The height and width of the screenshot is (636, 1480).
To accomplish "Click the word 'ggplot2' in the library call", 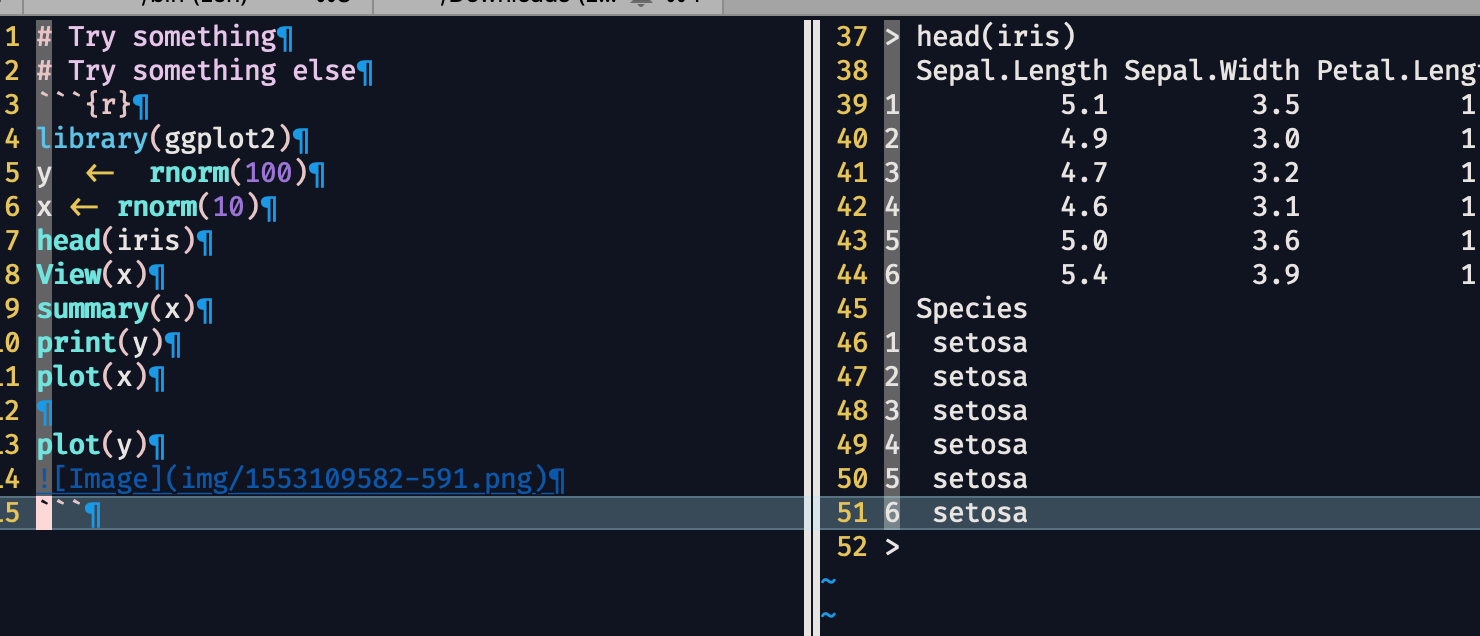I will point(220,139).
